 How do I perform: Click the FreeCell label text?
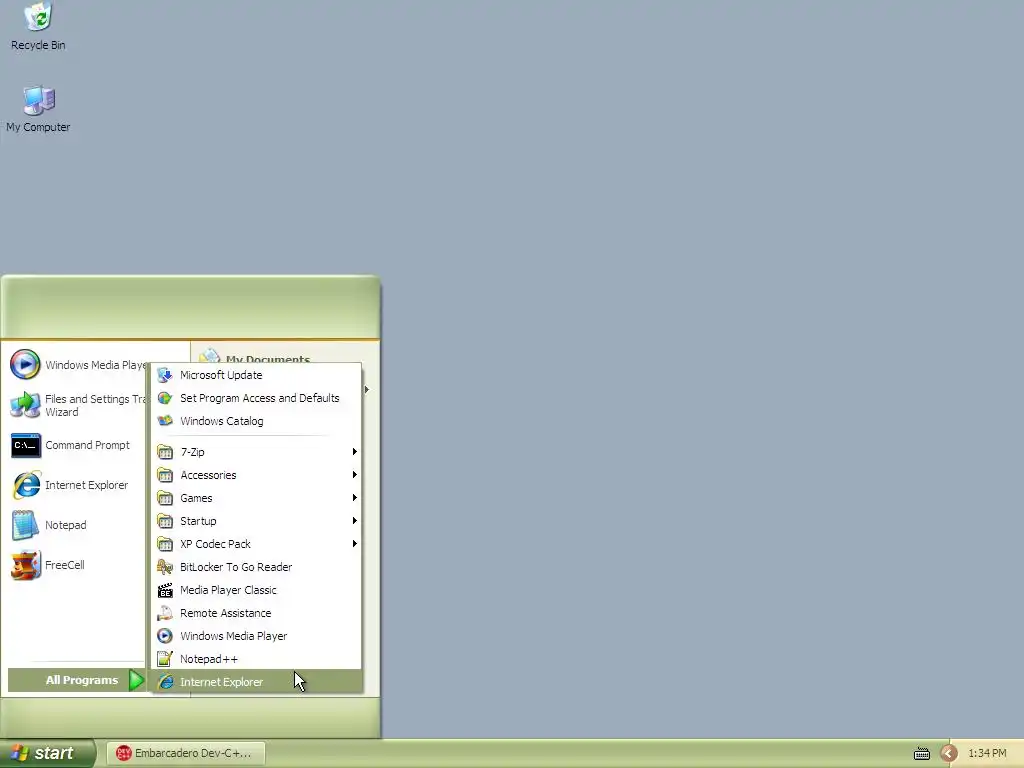point(65,565)
